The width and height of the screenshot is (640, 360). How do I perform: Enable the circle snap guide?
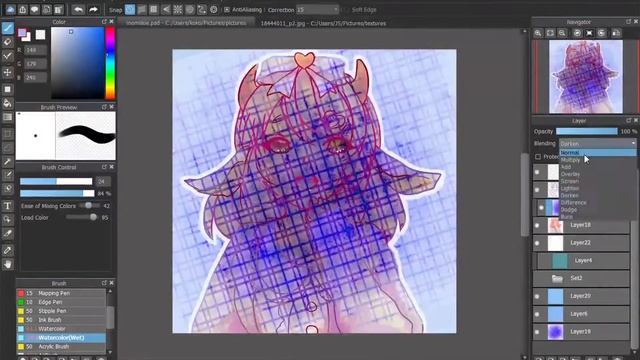click(x=190, y=9)
